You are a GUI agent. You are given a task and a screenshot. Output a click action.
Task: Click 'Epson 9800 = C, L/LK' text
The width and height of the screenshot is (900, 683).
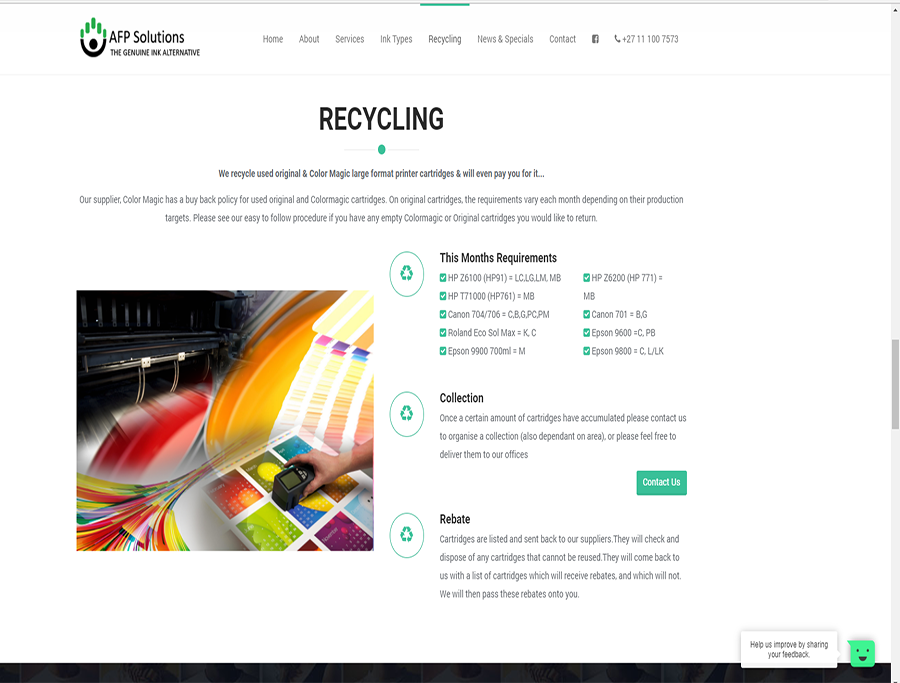tap(627, 351)
